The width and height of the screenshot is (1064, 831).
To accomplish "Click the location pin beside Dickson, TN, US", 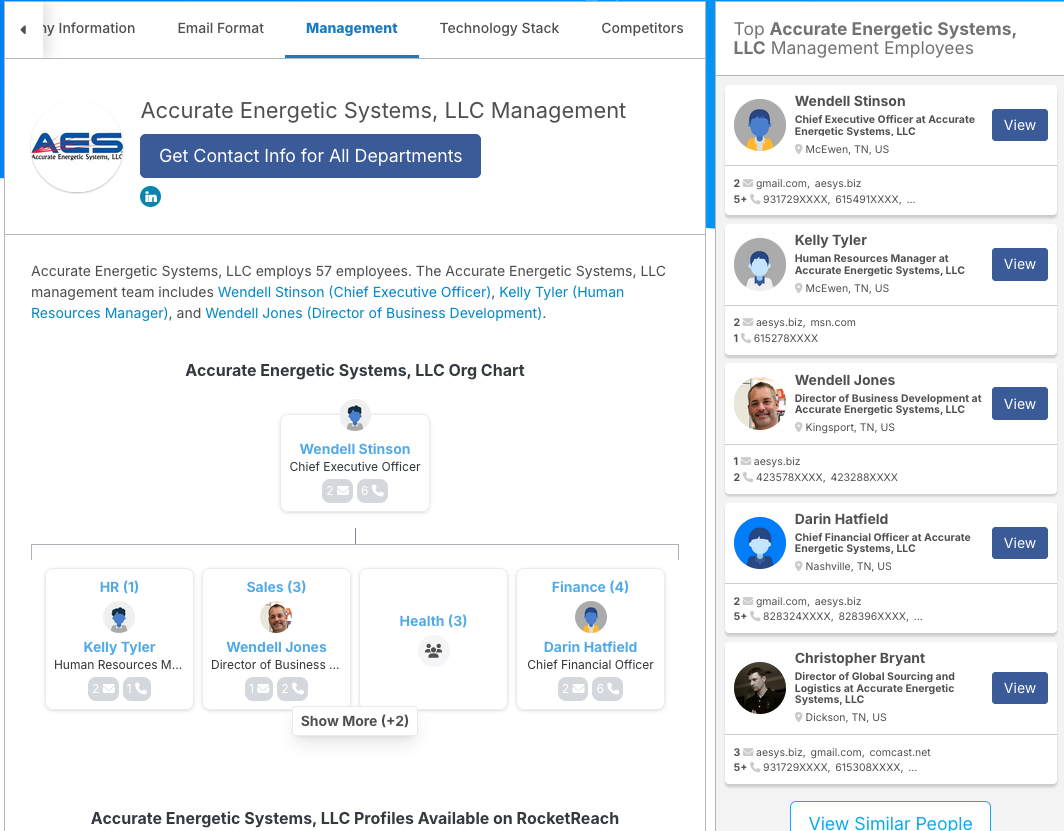I will (799, 717).
